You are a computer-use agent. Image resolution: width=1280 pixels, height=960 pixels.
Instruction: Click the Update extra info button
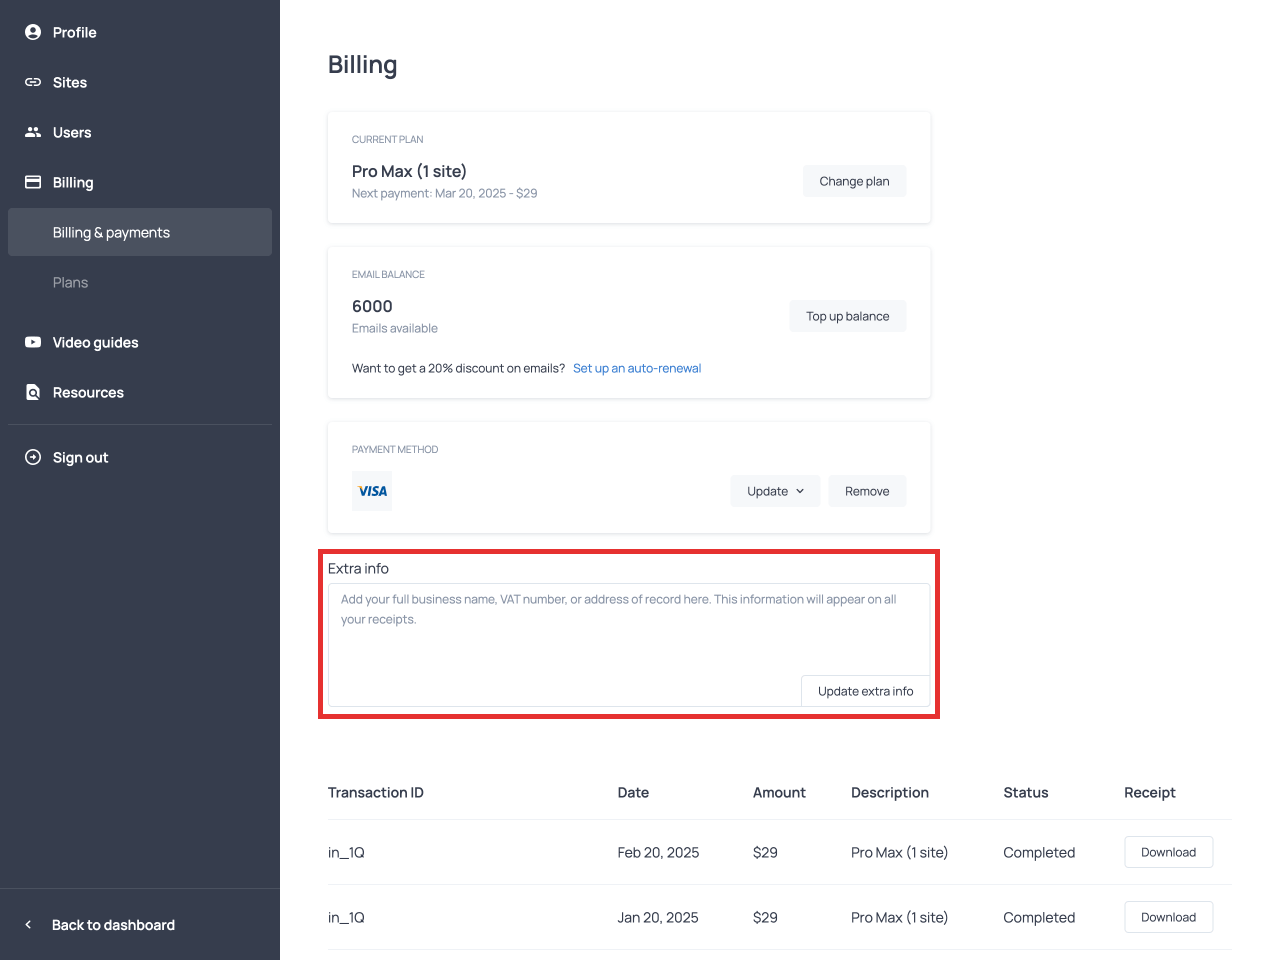[x=865, y=691]
